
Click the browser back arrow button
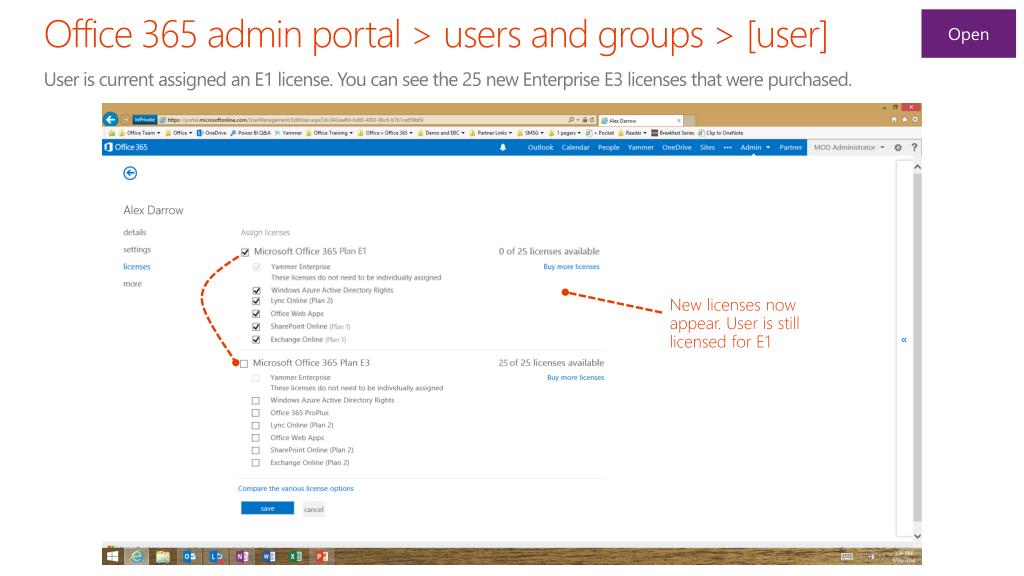click(110, 120)
